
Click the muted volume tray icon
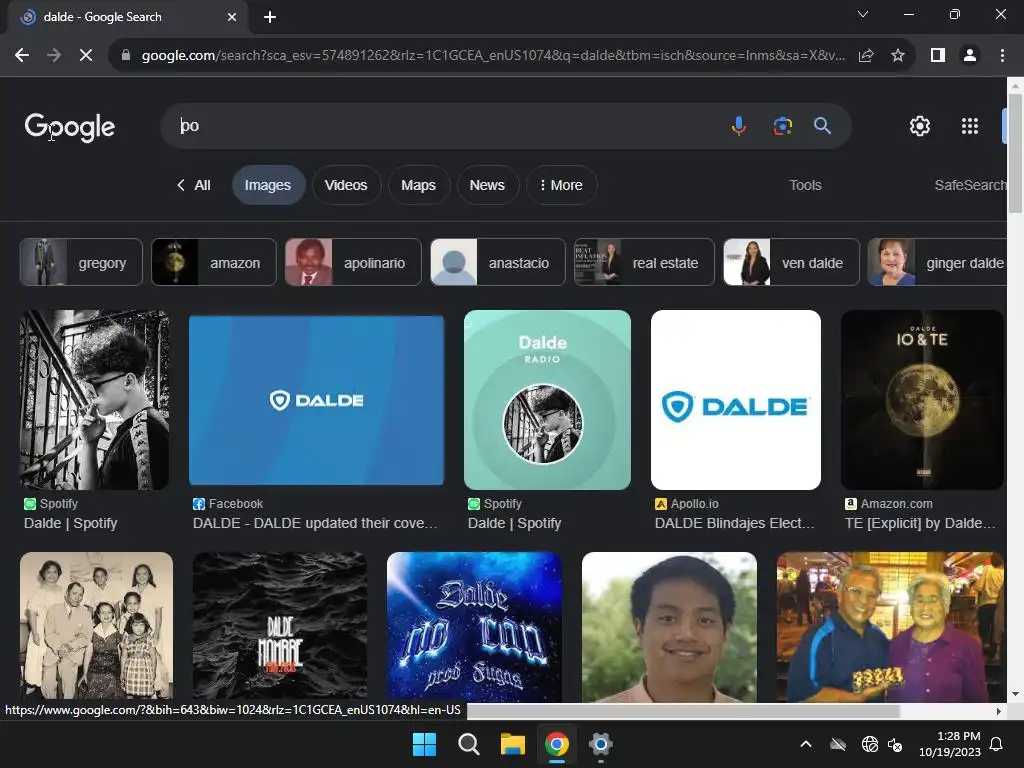tap(895, 744)
